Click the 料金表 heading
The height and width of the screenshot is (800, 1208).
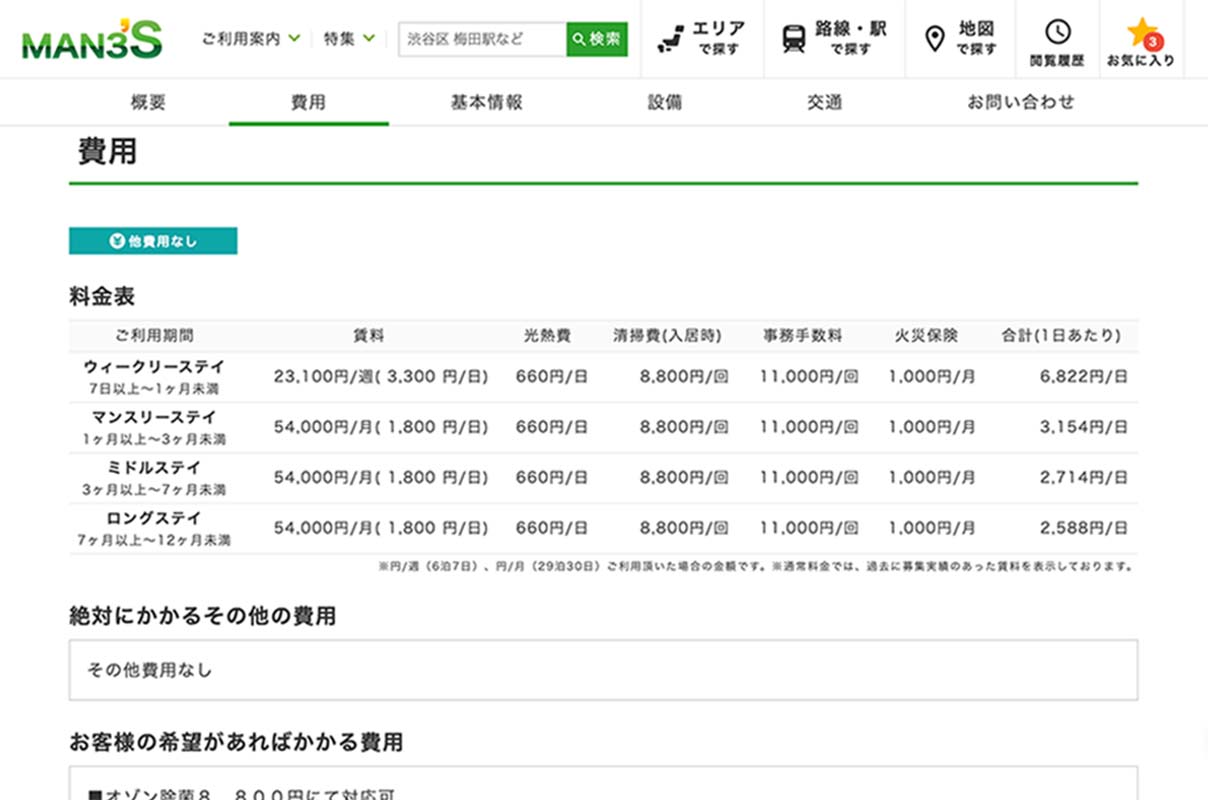click(102, 296)
